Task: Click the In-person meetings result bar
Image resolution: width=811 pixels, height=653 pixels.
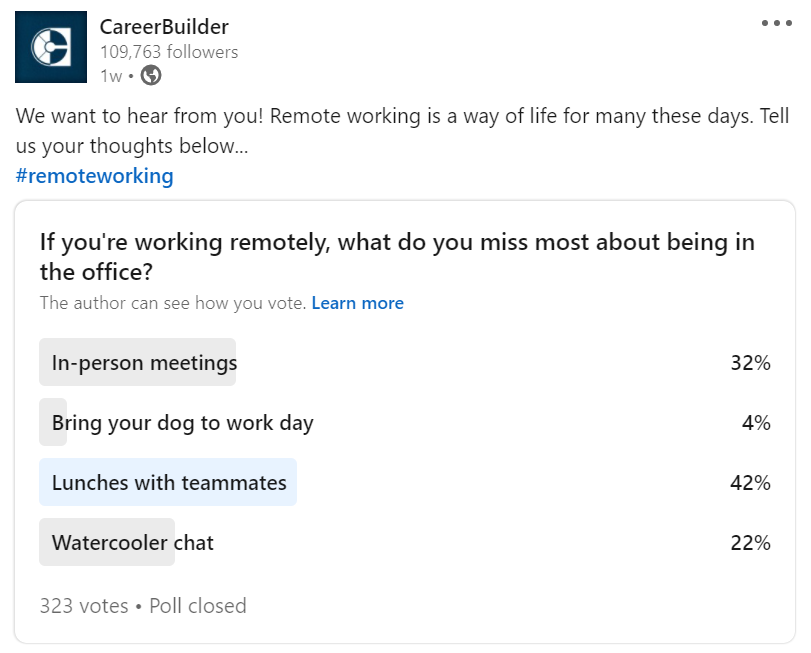Action: coord(138,362)
